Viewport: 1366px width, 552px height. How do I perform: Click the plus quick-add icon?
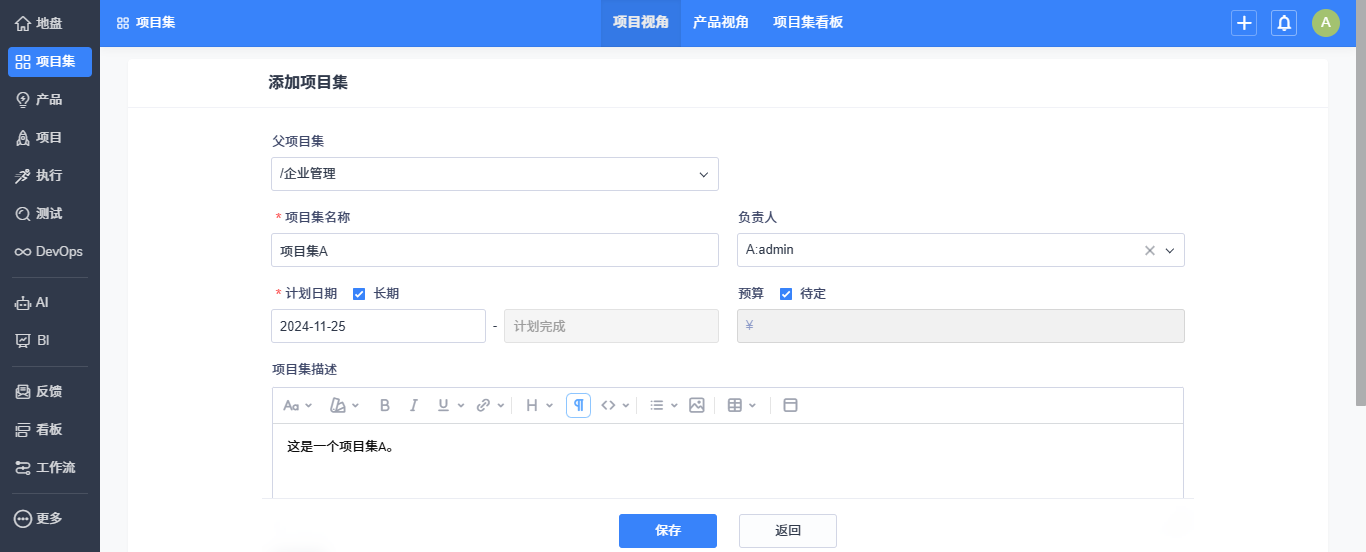1244,23
